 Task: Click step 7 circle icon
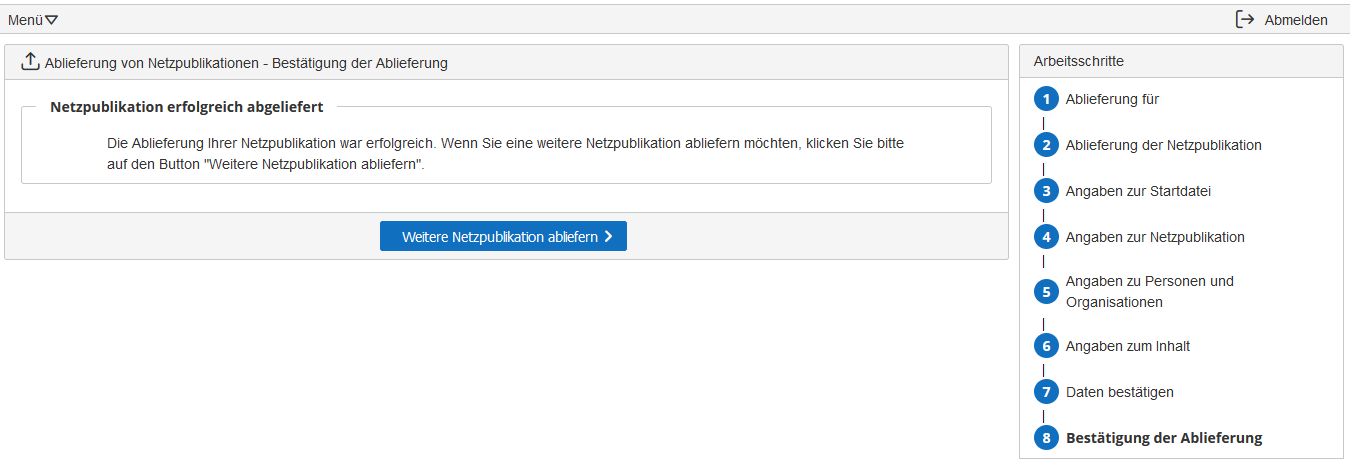[1046, 392]
